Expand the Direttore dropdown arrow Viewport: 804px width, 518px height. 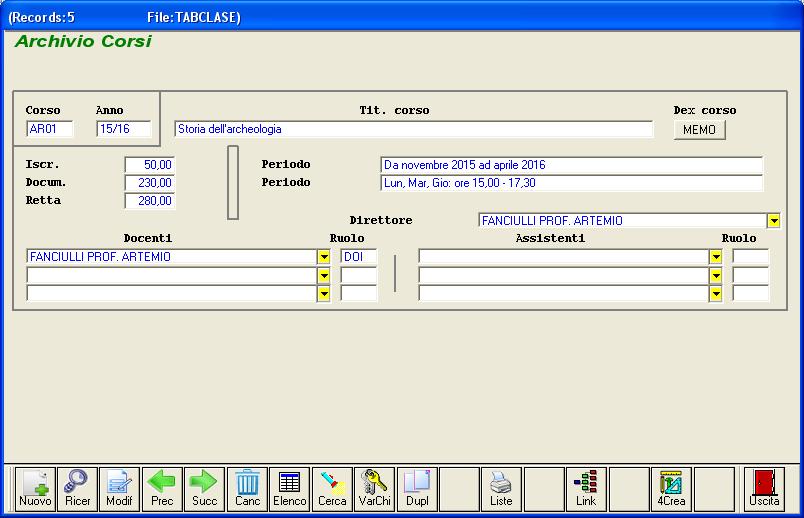(774, 221)
